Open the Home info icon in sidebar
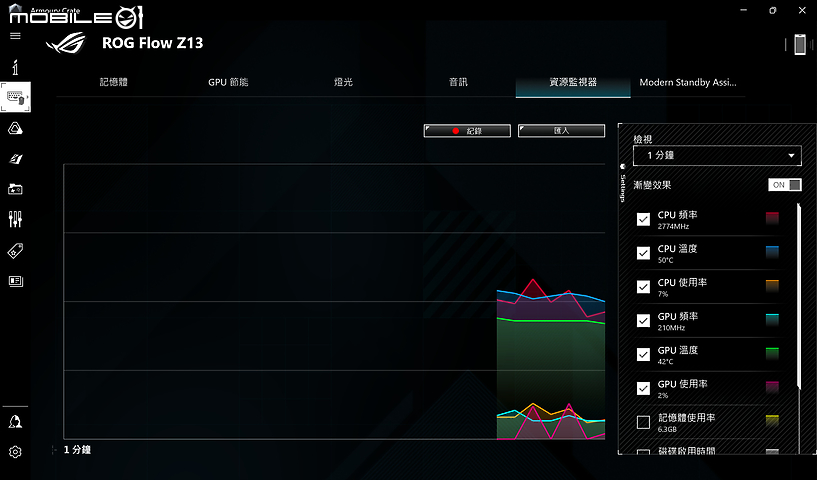This screenshot has width=817, height=480. click(x=16, y=67)
